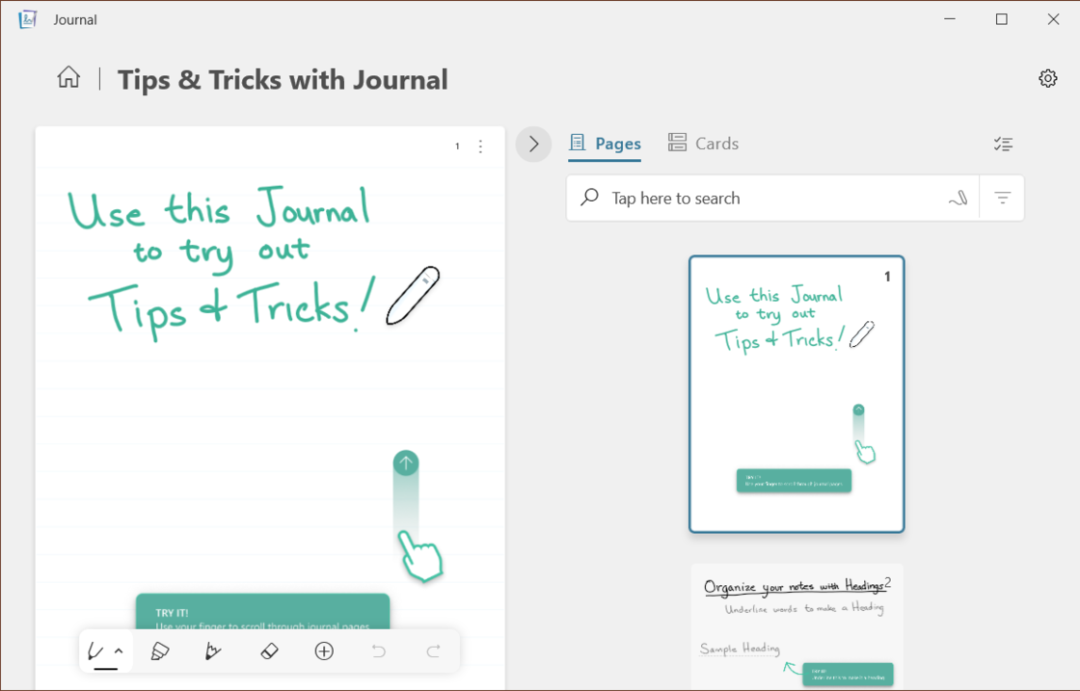Screen dimensions: 1080x691
Task: Select the ink pen tool
Action: tap(96, 651)
